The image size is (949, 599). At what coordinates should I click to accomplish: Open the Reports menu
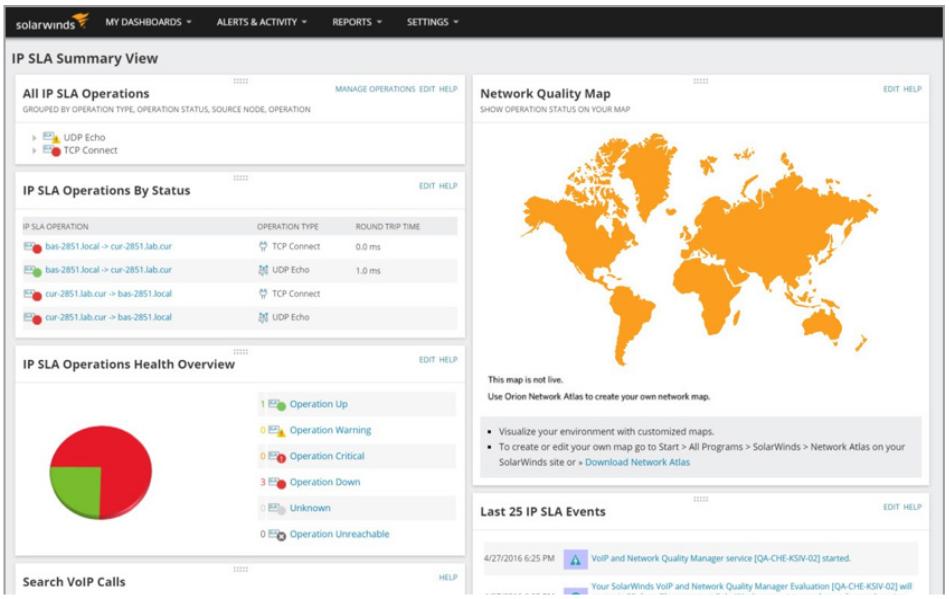356,22
